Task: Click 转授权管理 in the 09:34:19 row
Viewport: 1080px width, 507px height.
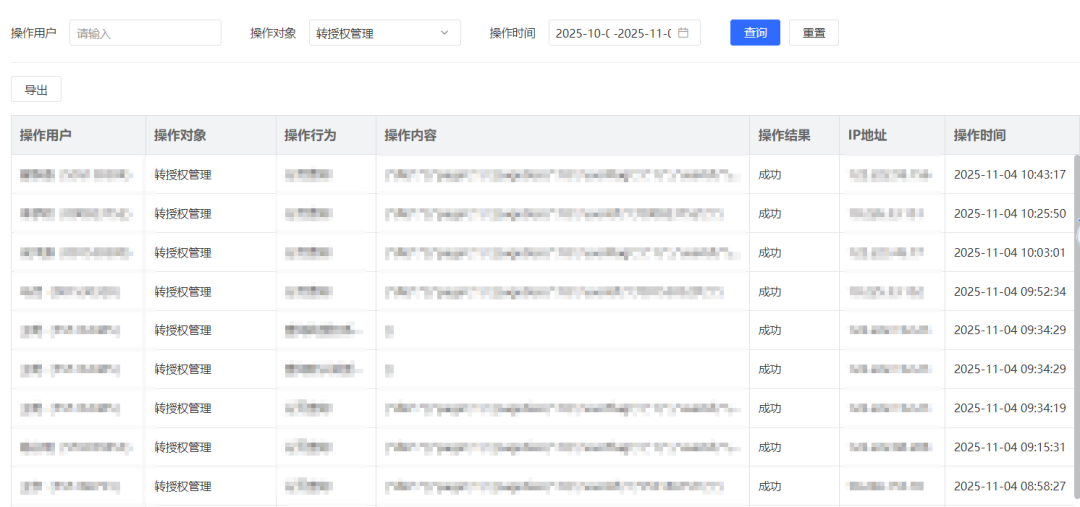Action: coord(183,408)
